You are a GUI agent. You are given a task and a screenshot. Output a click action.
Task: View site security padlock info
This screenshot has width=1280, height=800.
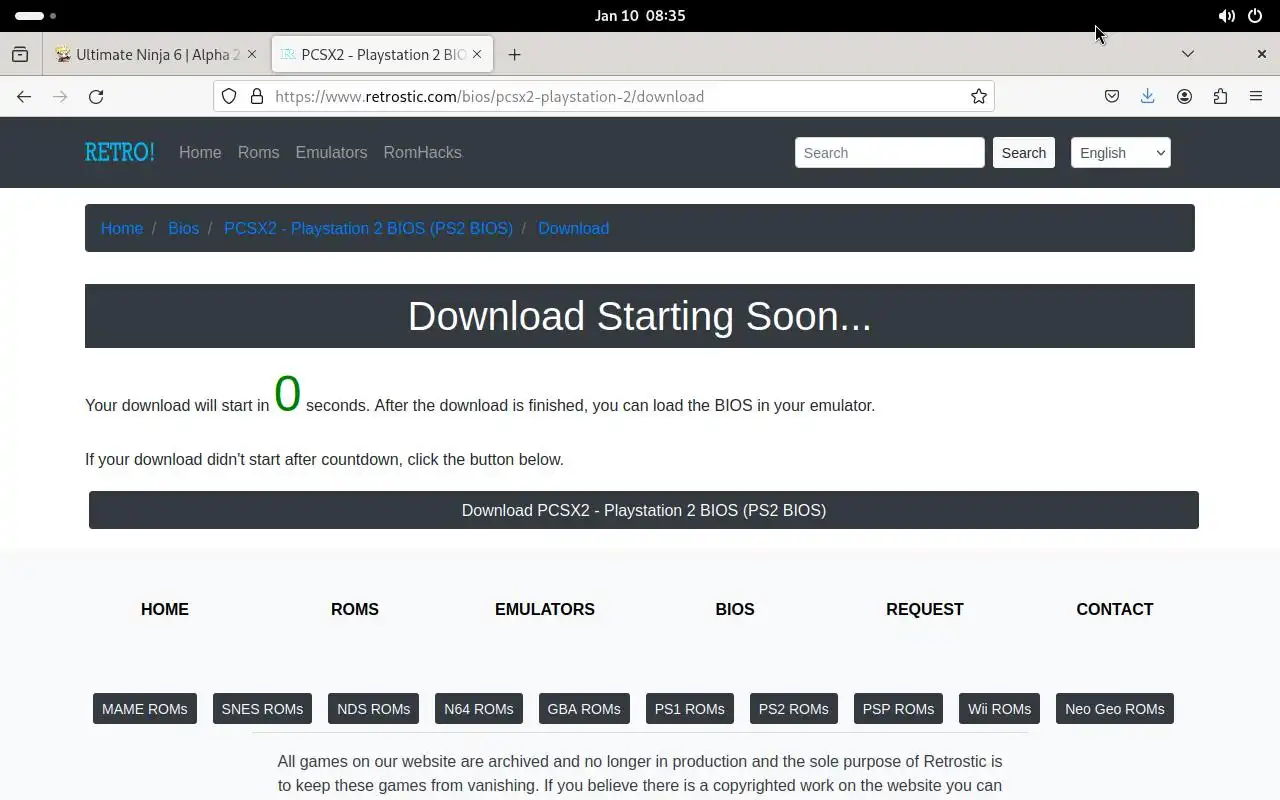[x=257, y=97]
